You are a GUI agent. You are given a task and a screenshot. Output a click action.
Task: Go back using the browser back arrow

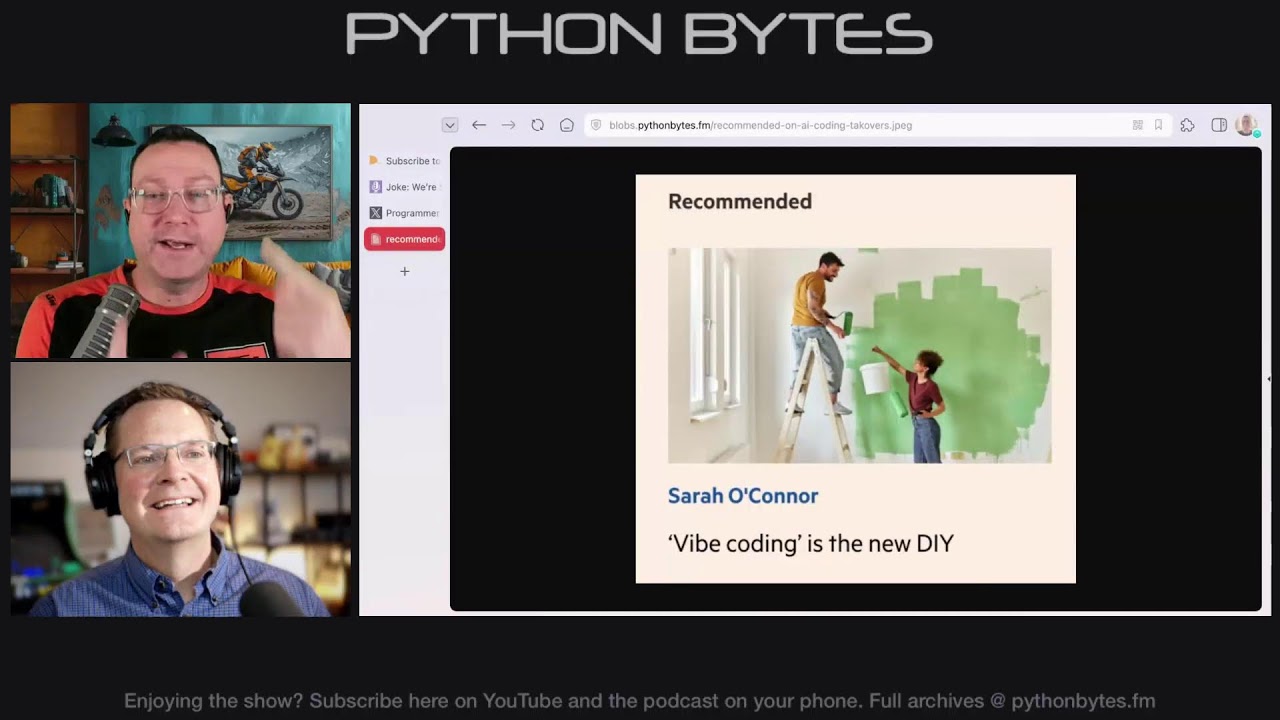[479, 125]
